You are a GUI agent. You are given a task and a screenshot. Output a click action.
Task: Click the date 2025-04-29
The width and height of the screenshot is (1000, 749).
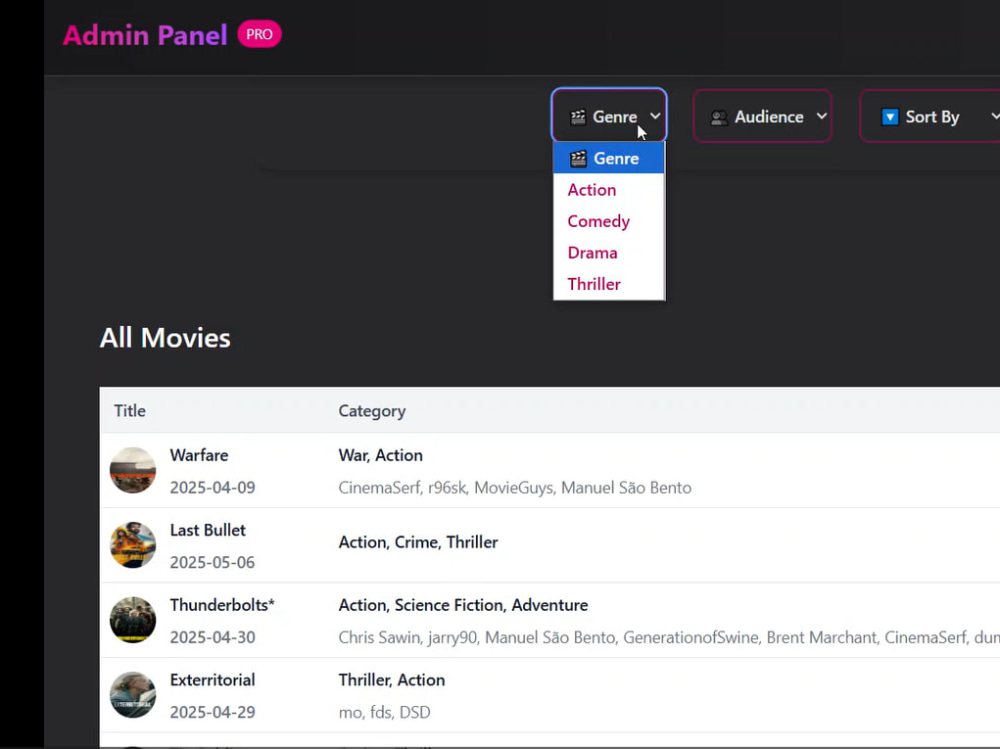coord(212,712)
